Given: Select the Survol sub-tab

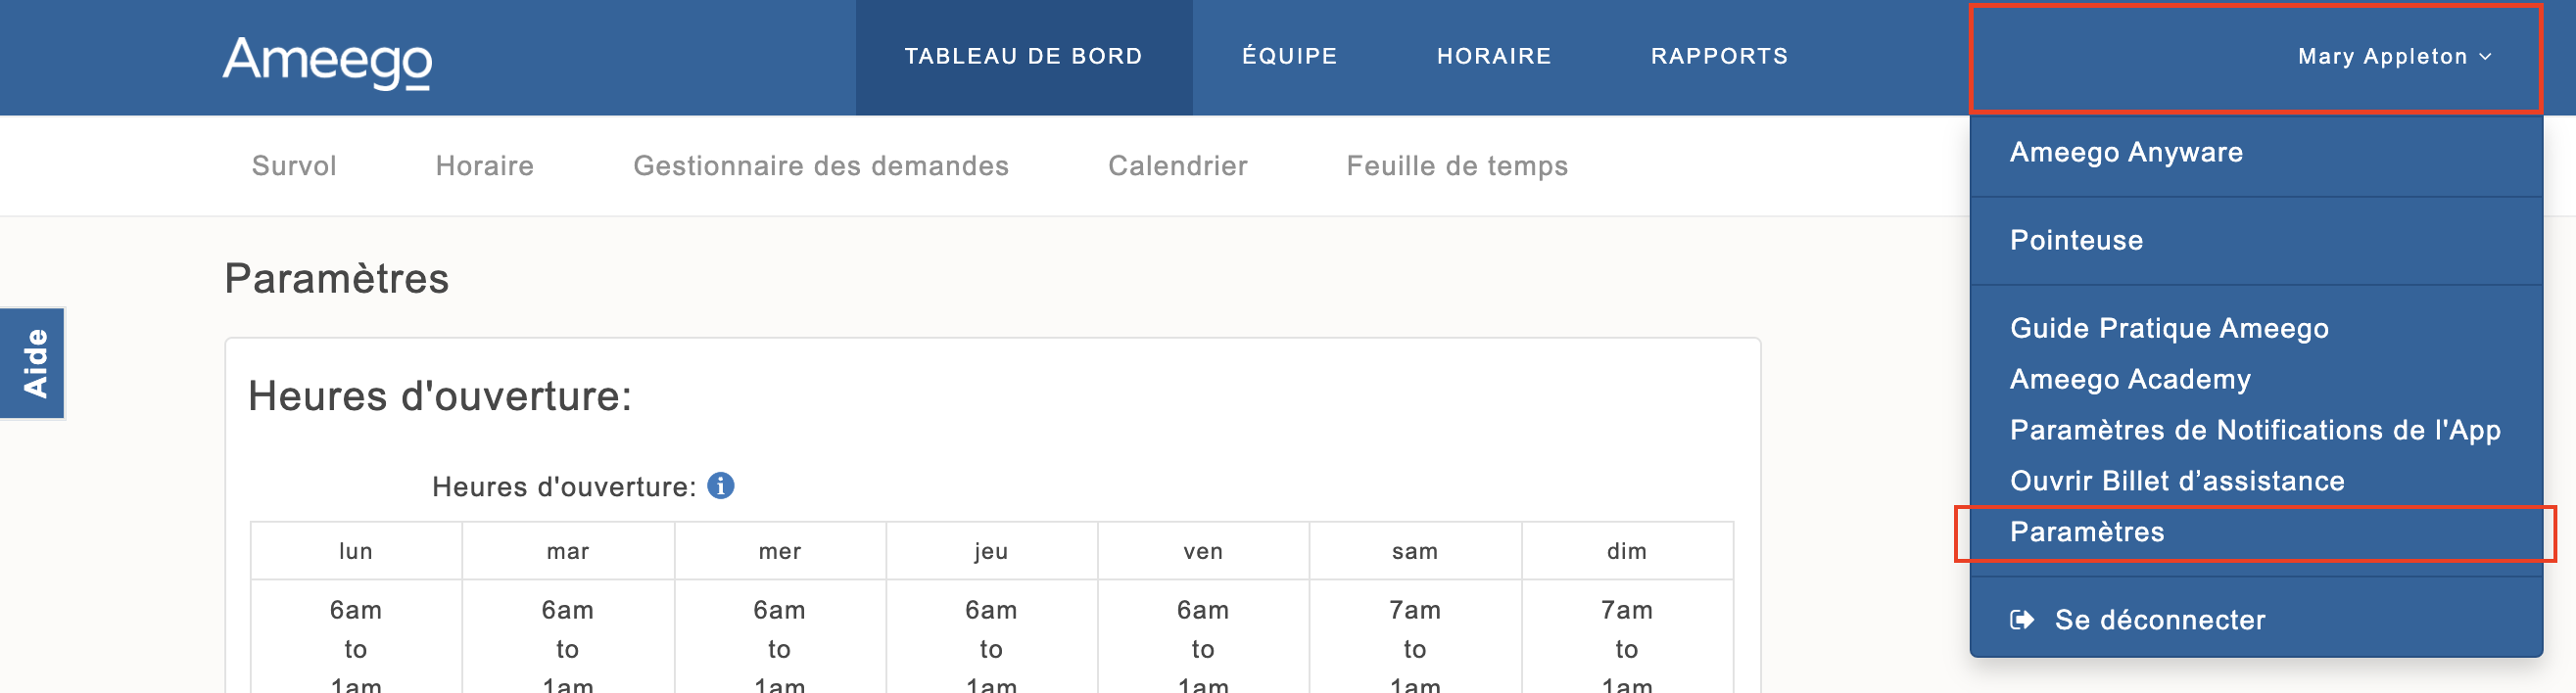Looking at the screenshot, I should tap(294, 166).
